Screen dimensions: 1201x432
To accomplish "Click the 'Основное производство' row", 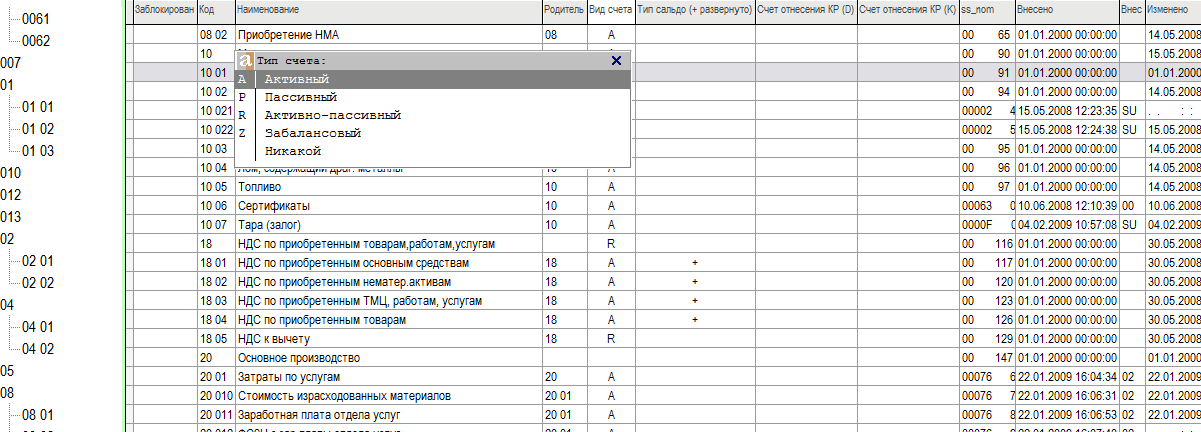I will tap(388, 358).
